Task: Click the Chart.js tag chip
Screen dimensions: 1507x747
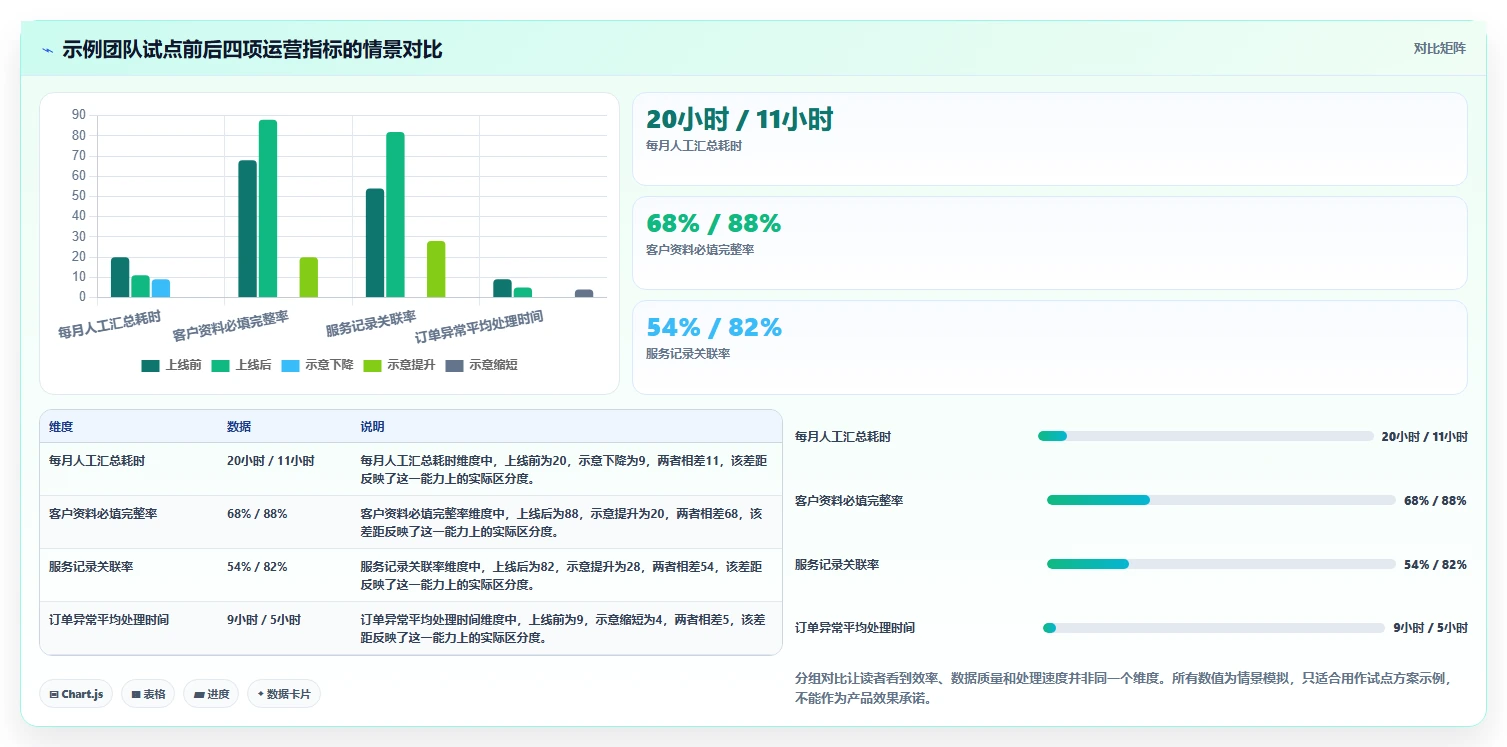Action: 76,694
